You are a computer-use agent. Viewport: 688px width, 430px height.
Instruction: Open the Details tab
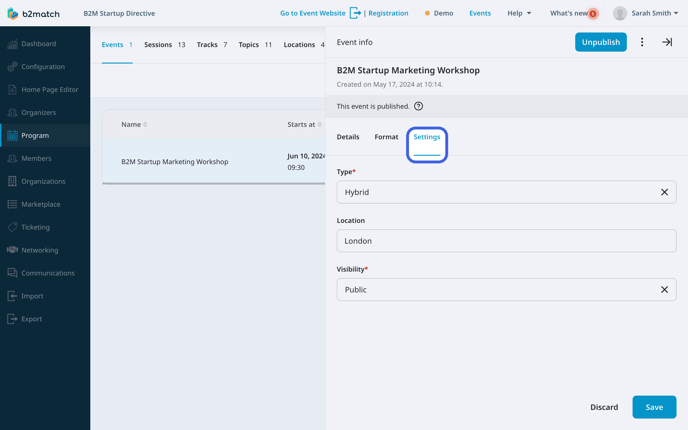(x=348, y=137)
